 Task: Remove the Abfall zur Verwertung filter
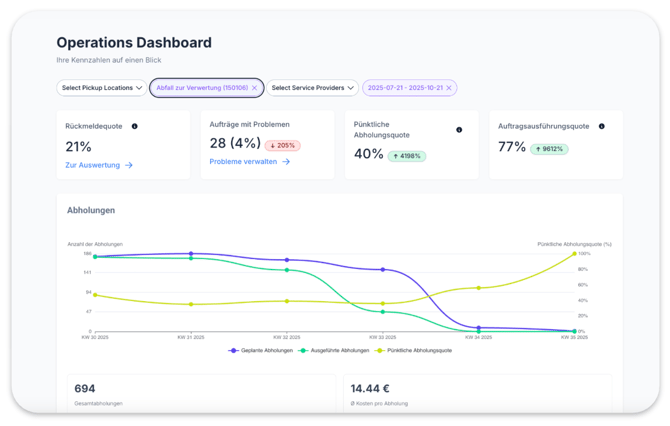click(x=255, y=88)
